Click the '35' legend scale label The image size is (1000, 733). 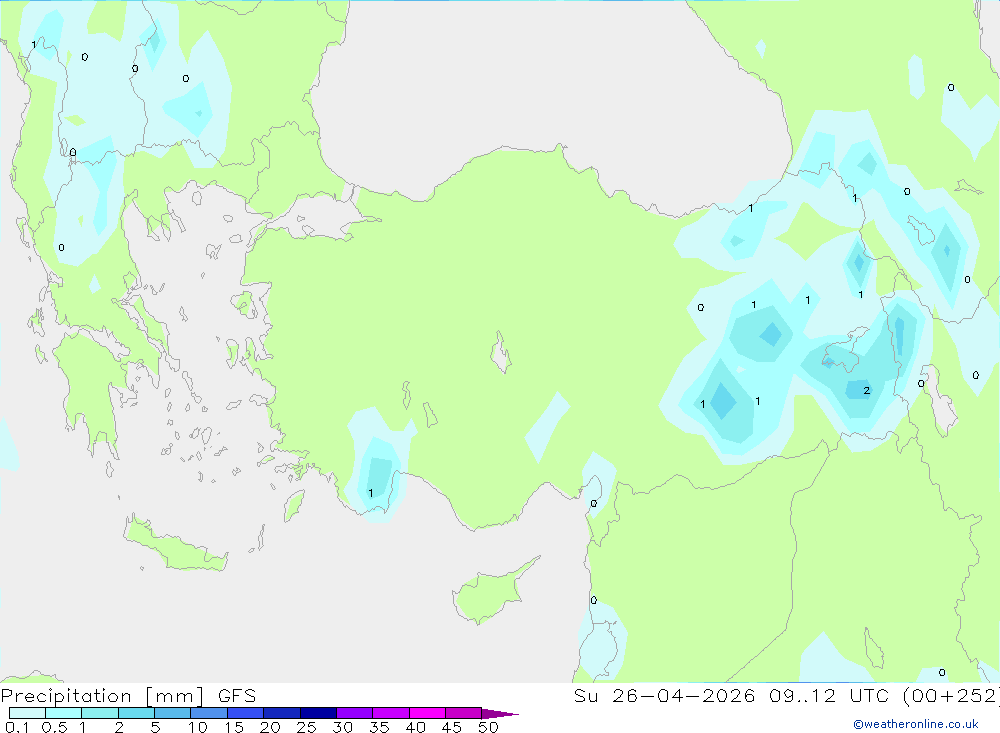pos(379,727)
